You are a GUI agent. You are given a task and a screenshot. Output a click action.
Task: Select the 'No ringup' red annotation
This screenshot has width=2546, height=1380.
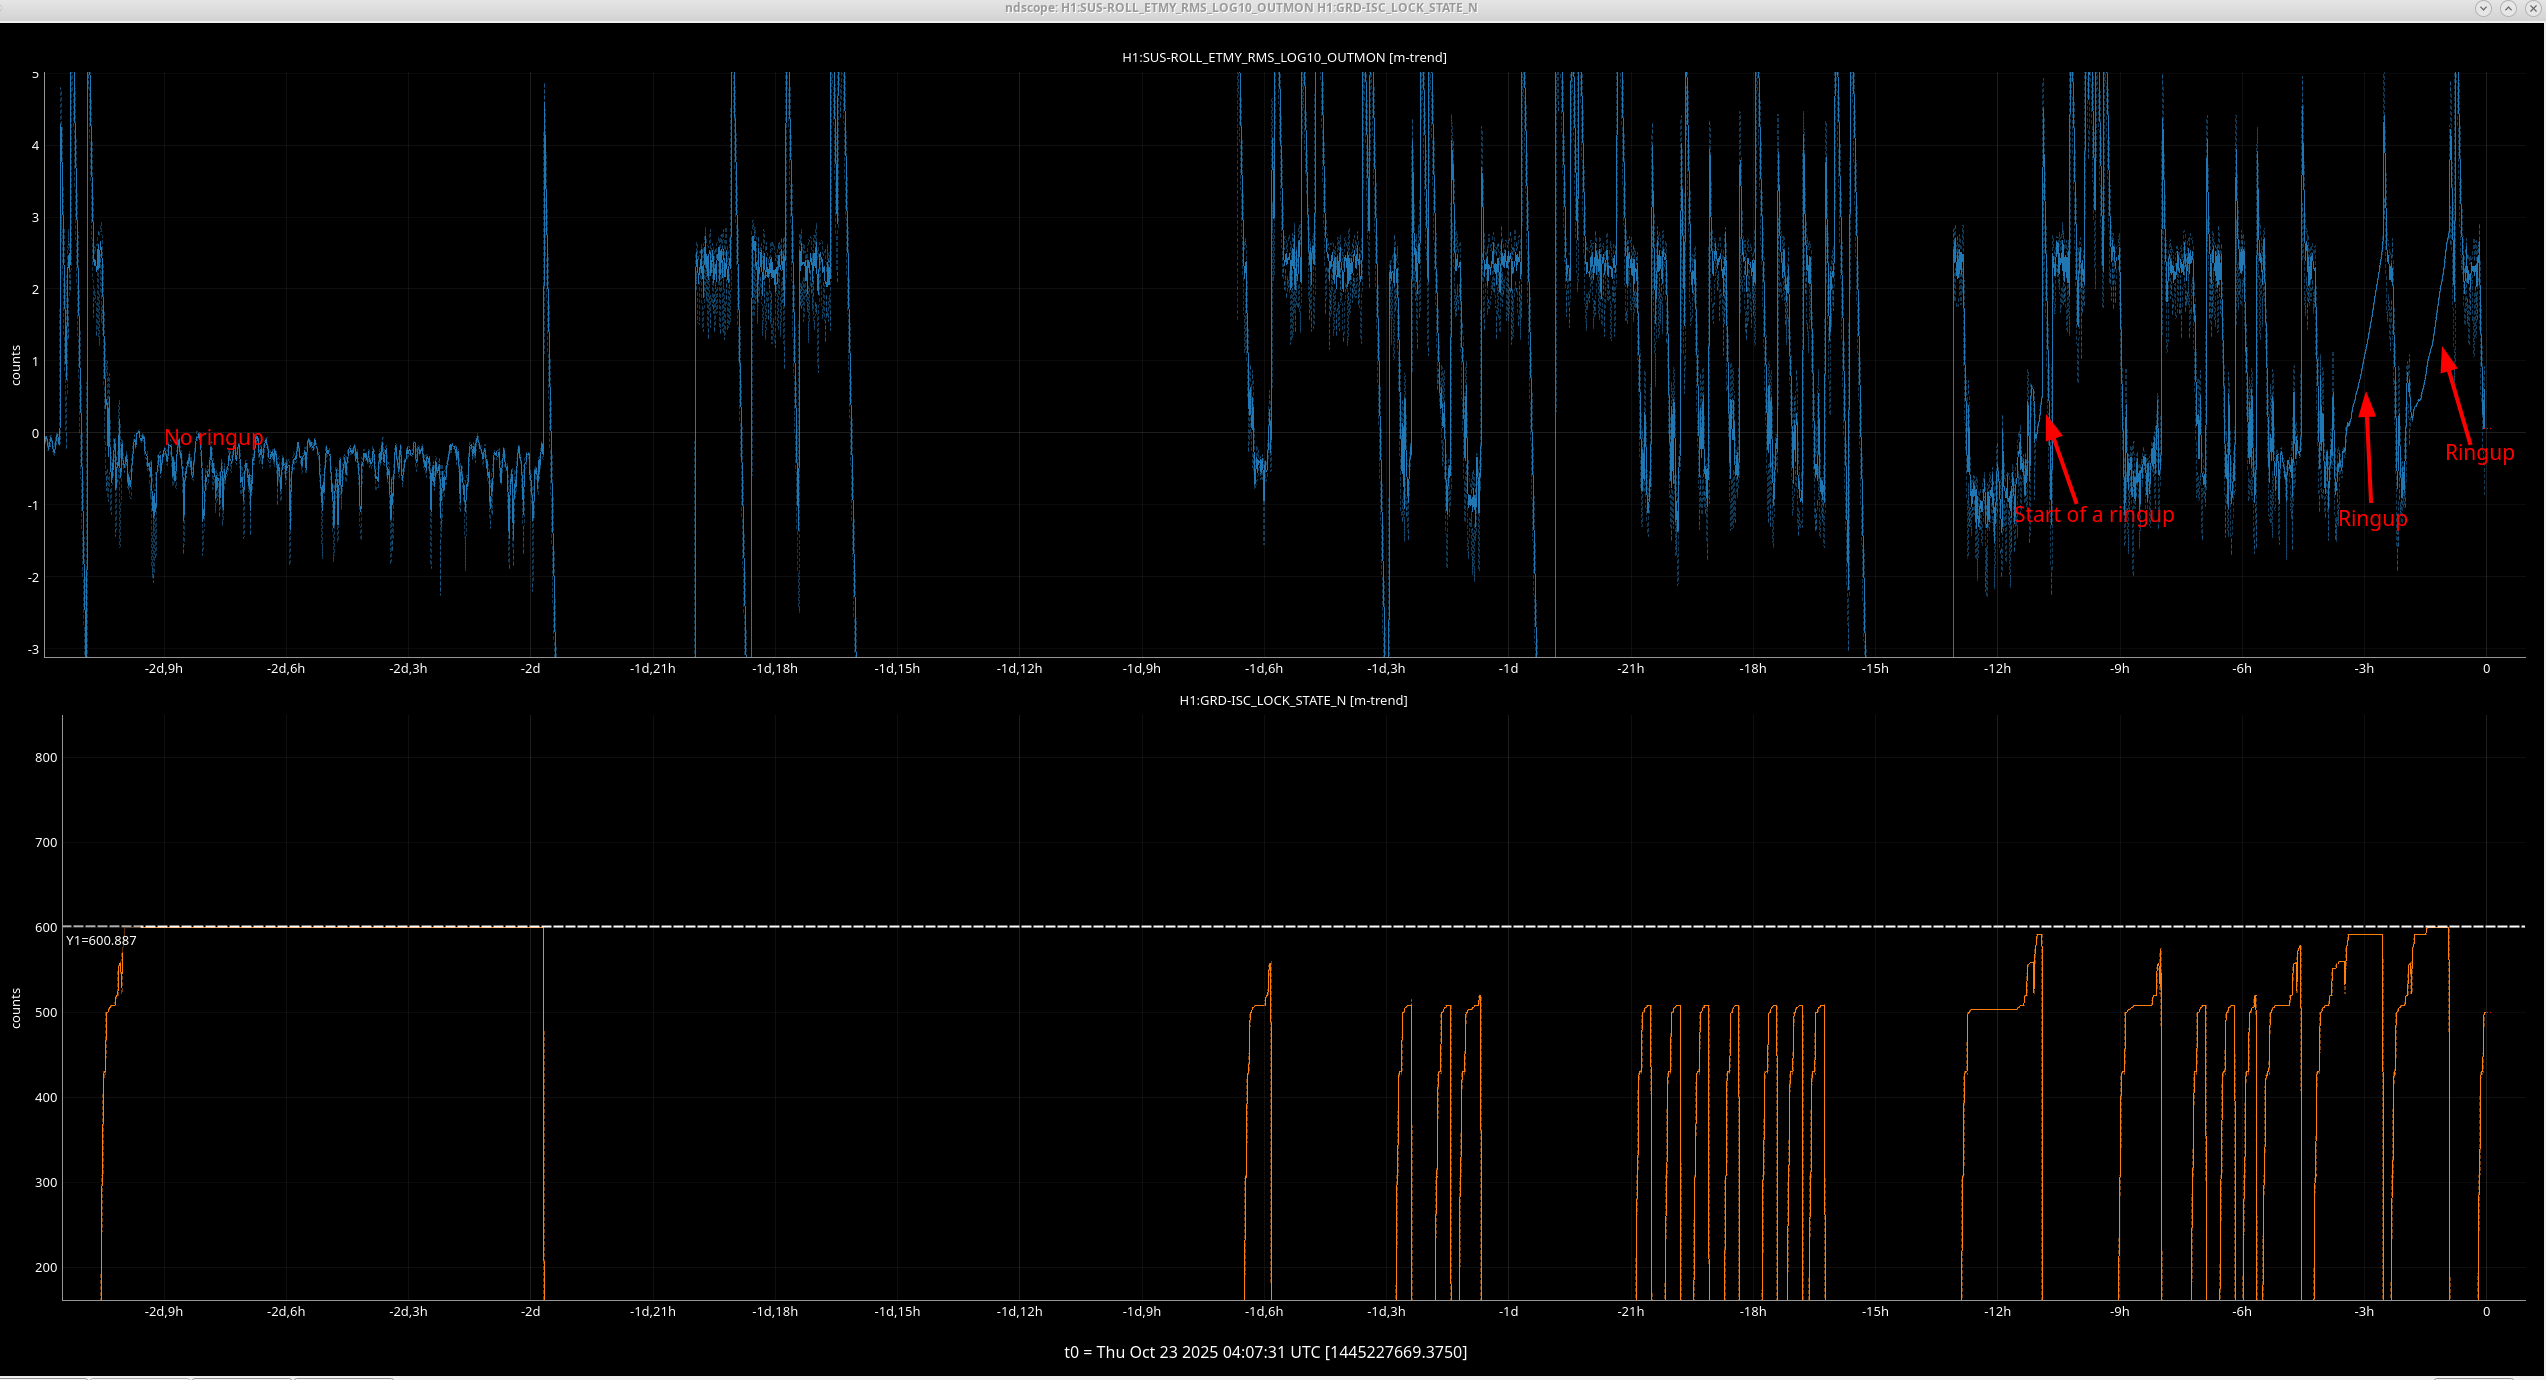click(x=214, y=438)
